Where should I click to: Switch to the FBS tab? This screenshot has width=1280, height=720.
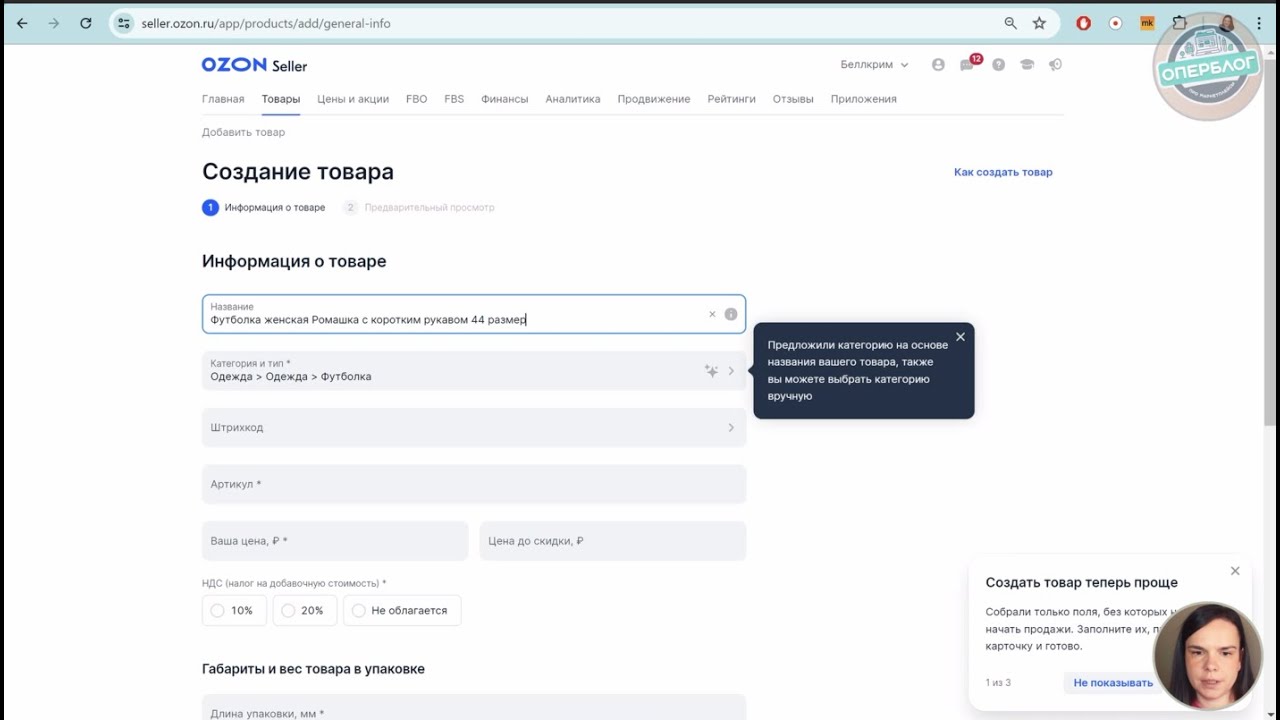click(454, 99)
